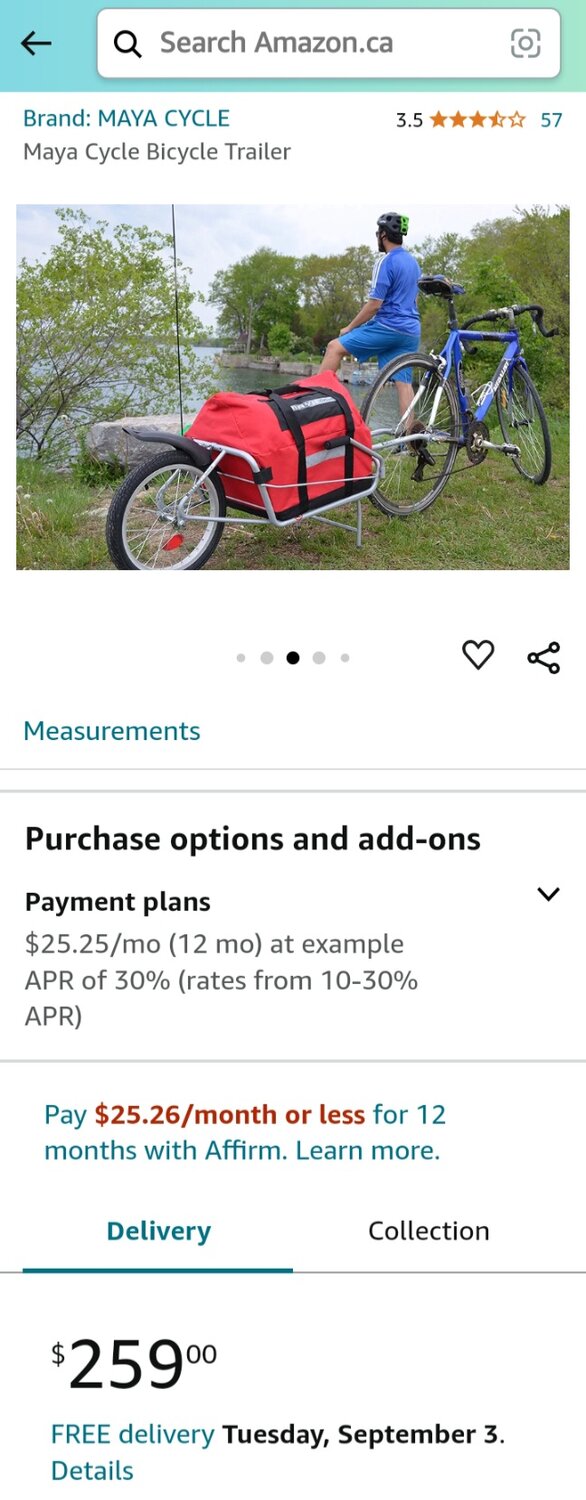Viewport: 586px width, 1500px height.
Task: Select the last image carousel dot
Action: [x=345, y=657]
